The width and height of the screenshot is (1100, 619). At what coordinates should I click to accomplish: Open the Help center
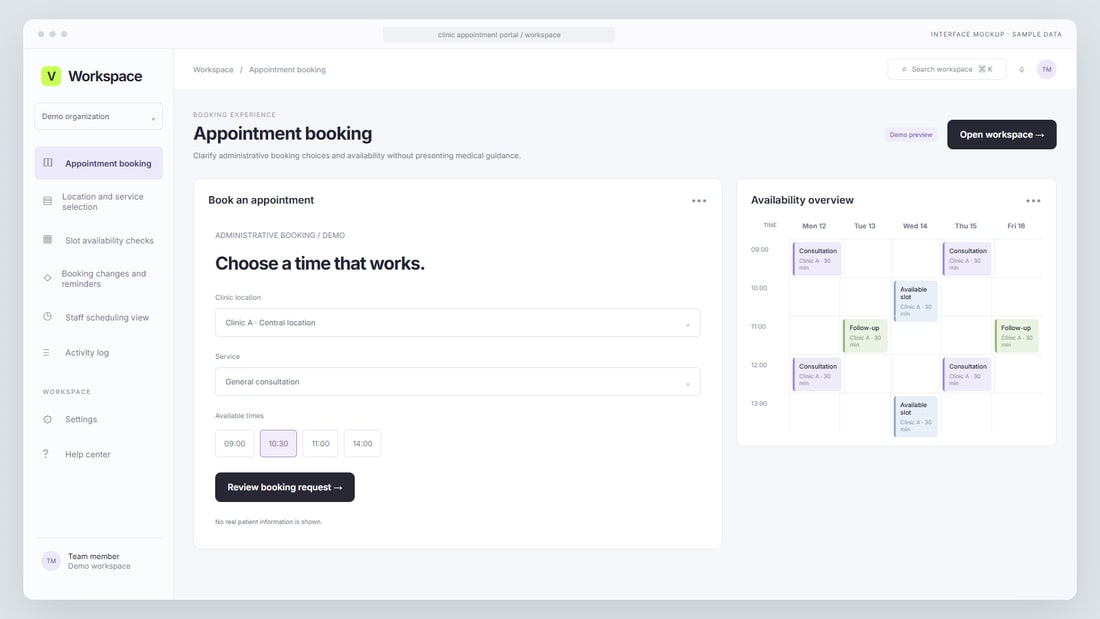(98, 454)
